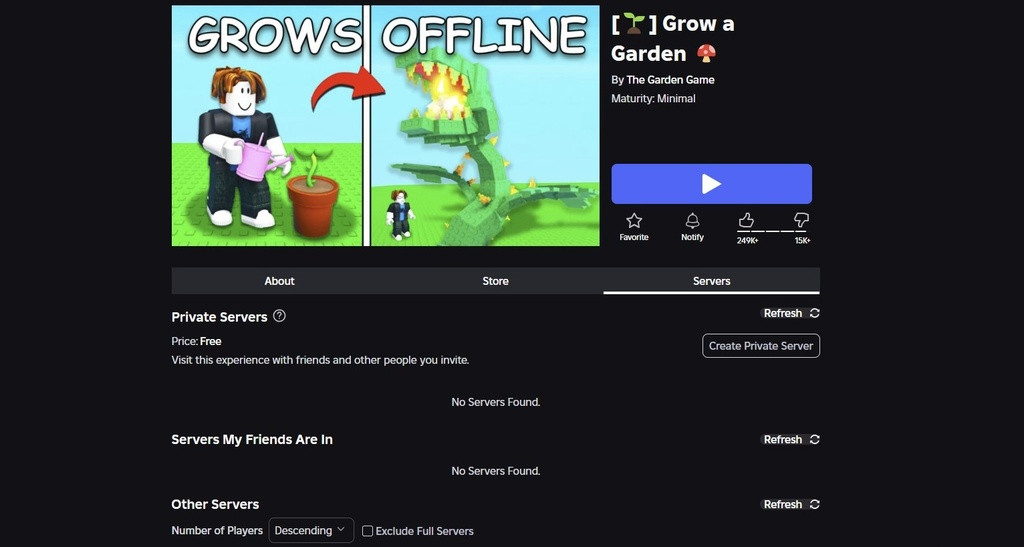Image resolution: width=1024 pixels, height=547 pixels.
Task: Refresh the Other Servers list
Action: (791, 504)
